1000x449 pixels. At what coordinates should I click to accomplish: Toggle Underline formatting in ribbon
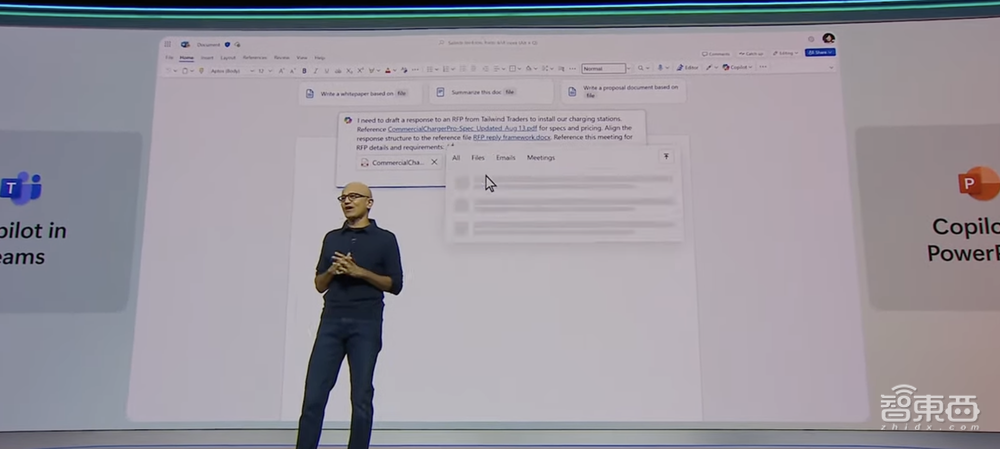point(326,70)
